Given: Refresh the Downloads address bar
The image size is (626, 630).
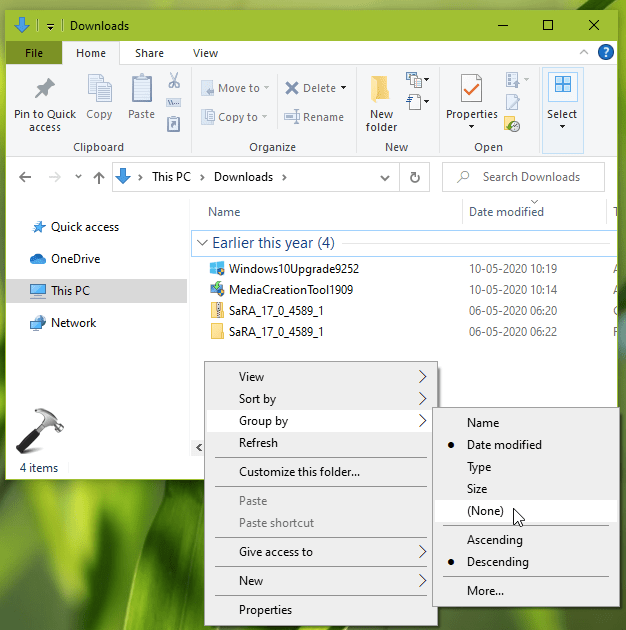Looking at the screenshot, I should click(415, 177).
